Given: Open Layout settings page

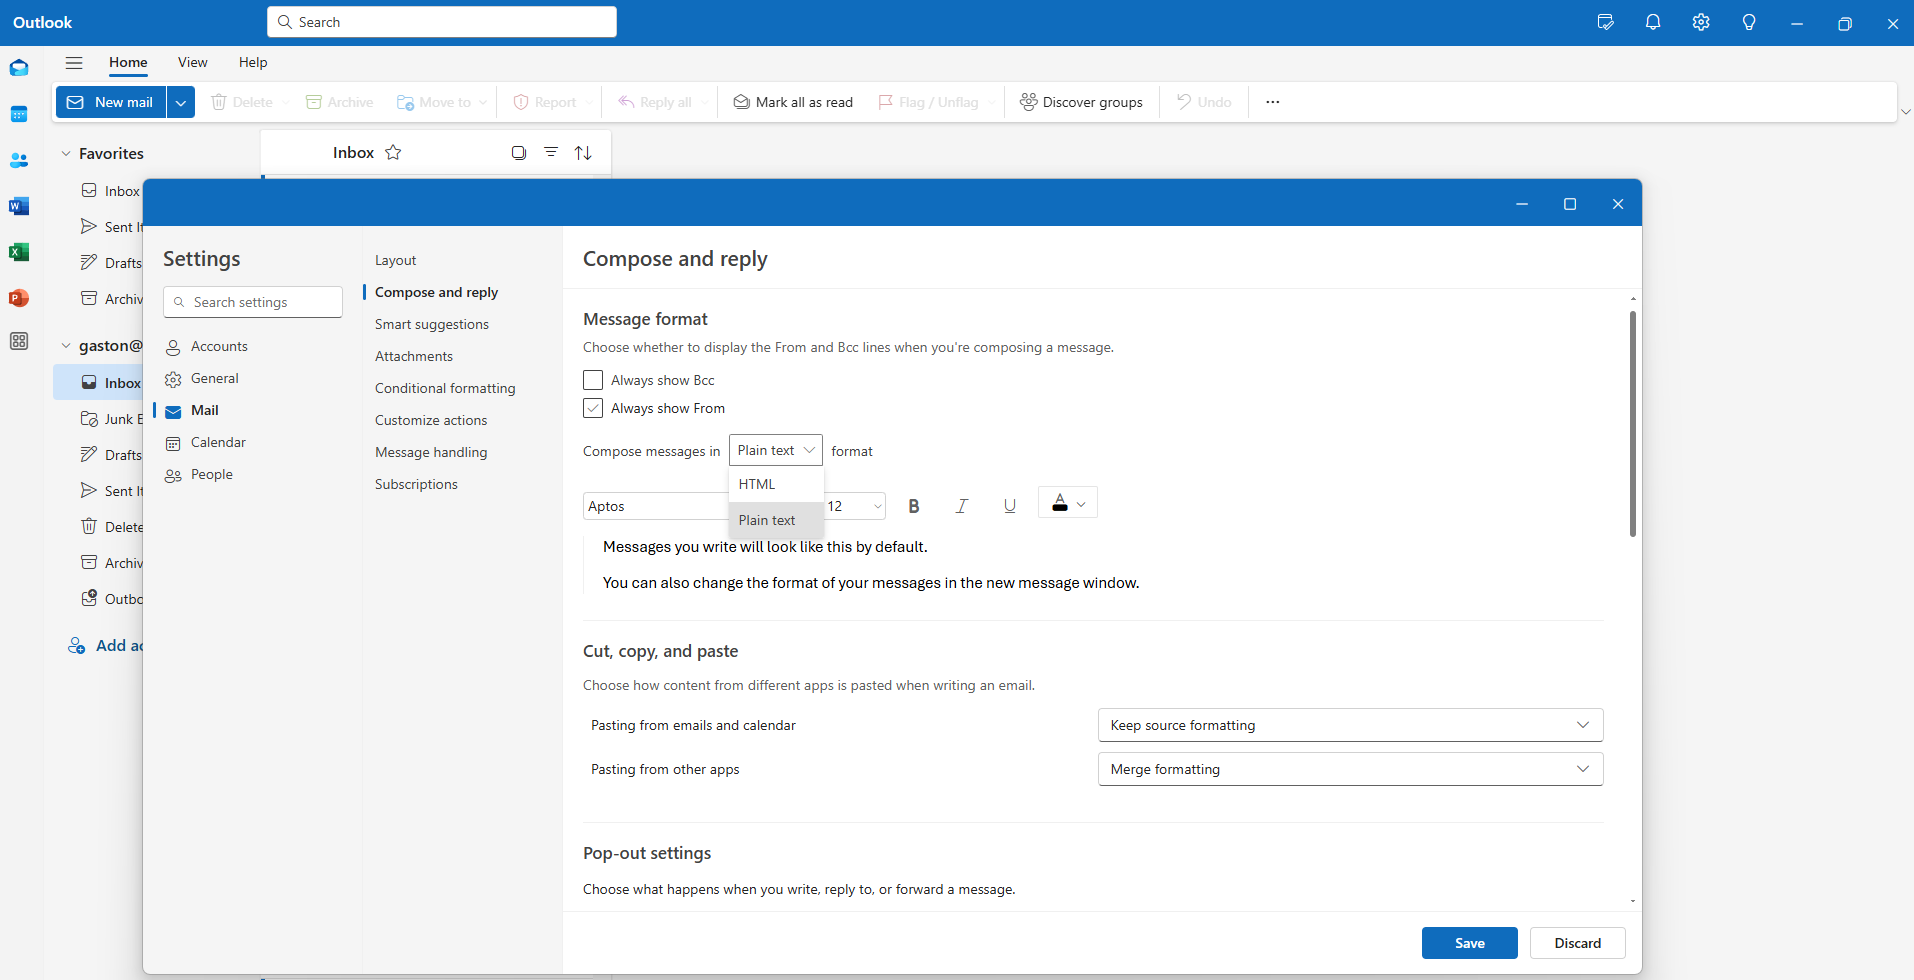Looking at the screenshot, I should pyautogui.click(x=395, y=260).
